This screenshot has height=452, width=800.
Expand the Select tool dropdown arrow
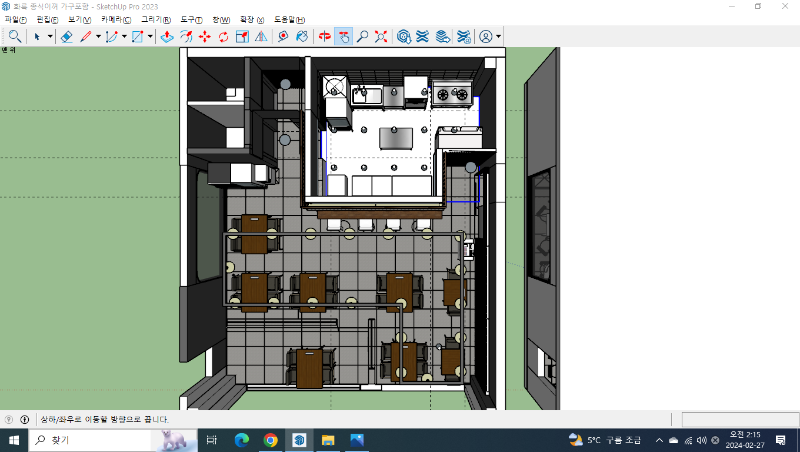pos(50,36)
